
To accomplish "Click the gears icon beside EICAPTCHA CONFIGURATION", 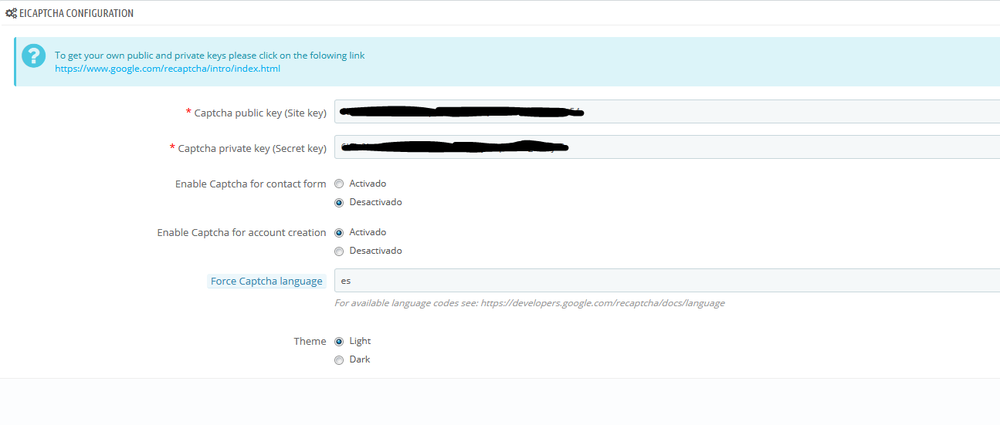I will (11, 13).
